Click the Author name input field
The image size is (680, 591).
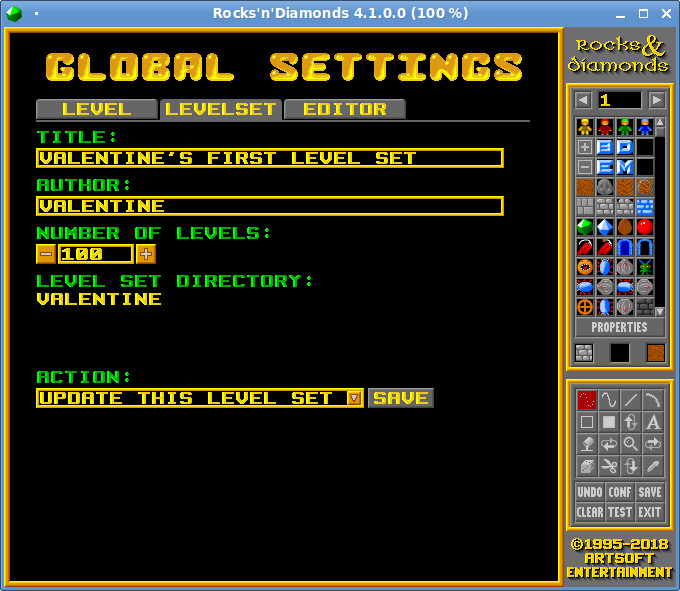(269, 206)
